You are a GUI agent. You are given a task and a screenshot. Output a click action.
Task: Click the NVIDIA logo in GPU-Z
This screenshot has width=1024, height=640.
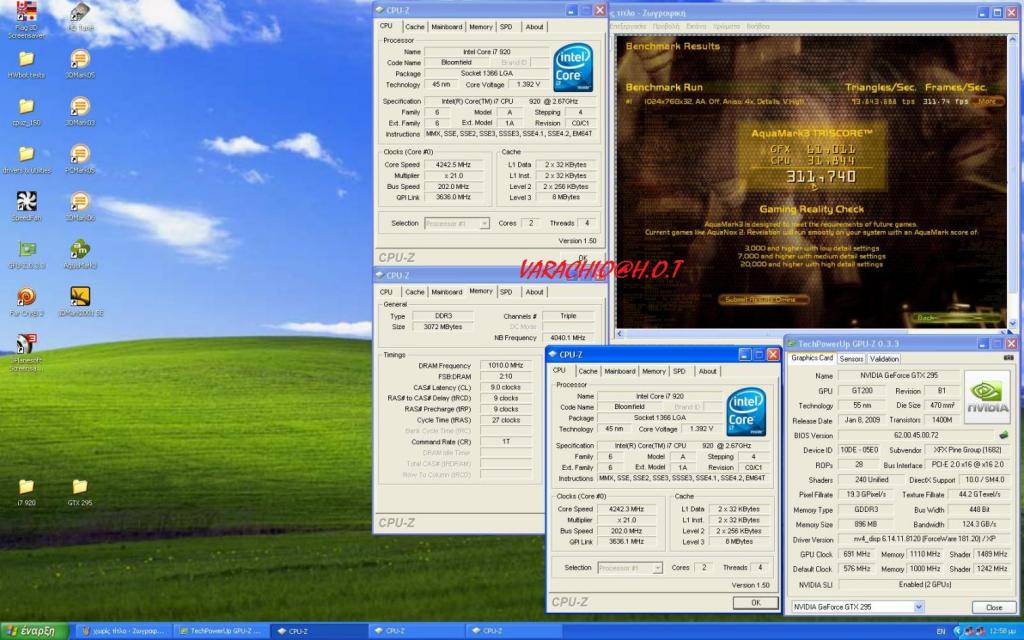987,397
